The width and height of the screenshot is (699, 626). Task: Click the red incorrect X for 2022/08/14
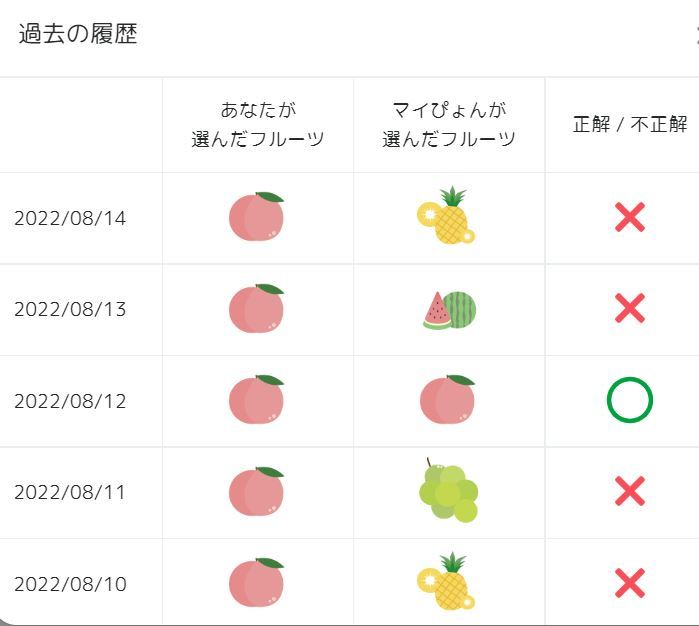coord(630,217)
